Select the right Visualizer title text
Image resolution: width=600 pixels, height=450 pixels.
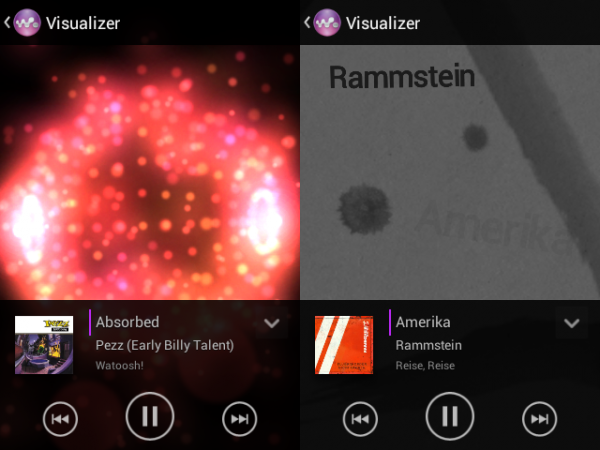[383, 23]
